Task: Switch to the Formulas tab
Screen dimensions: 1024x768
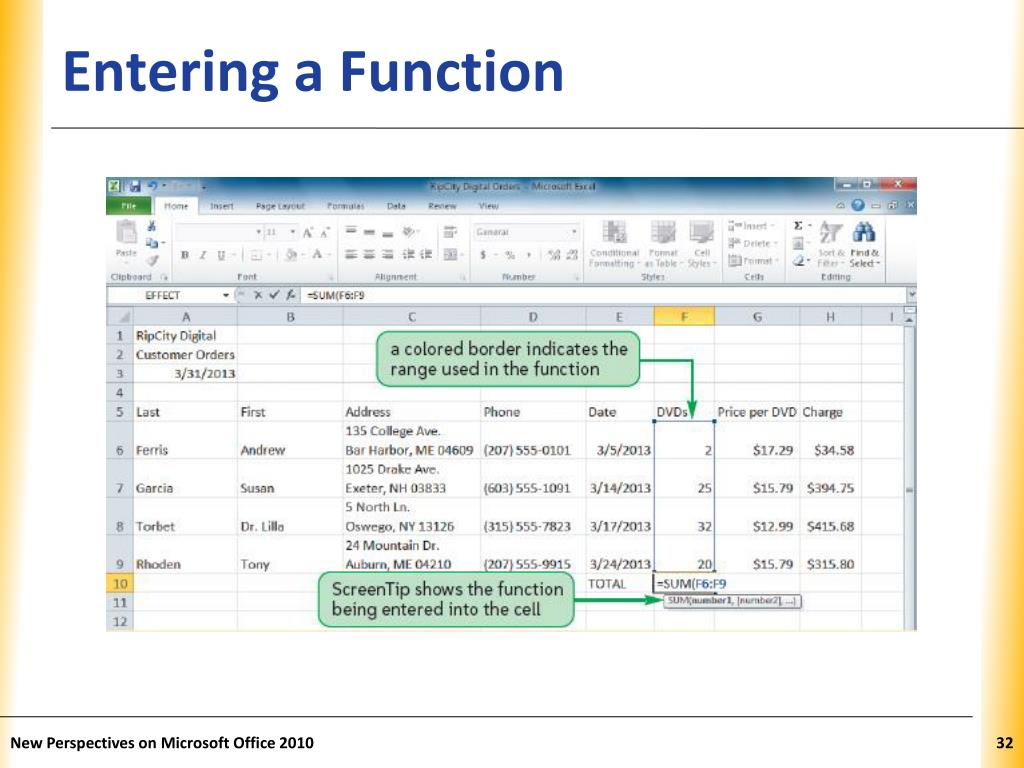Action: (345, 206)
